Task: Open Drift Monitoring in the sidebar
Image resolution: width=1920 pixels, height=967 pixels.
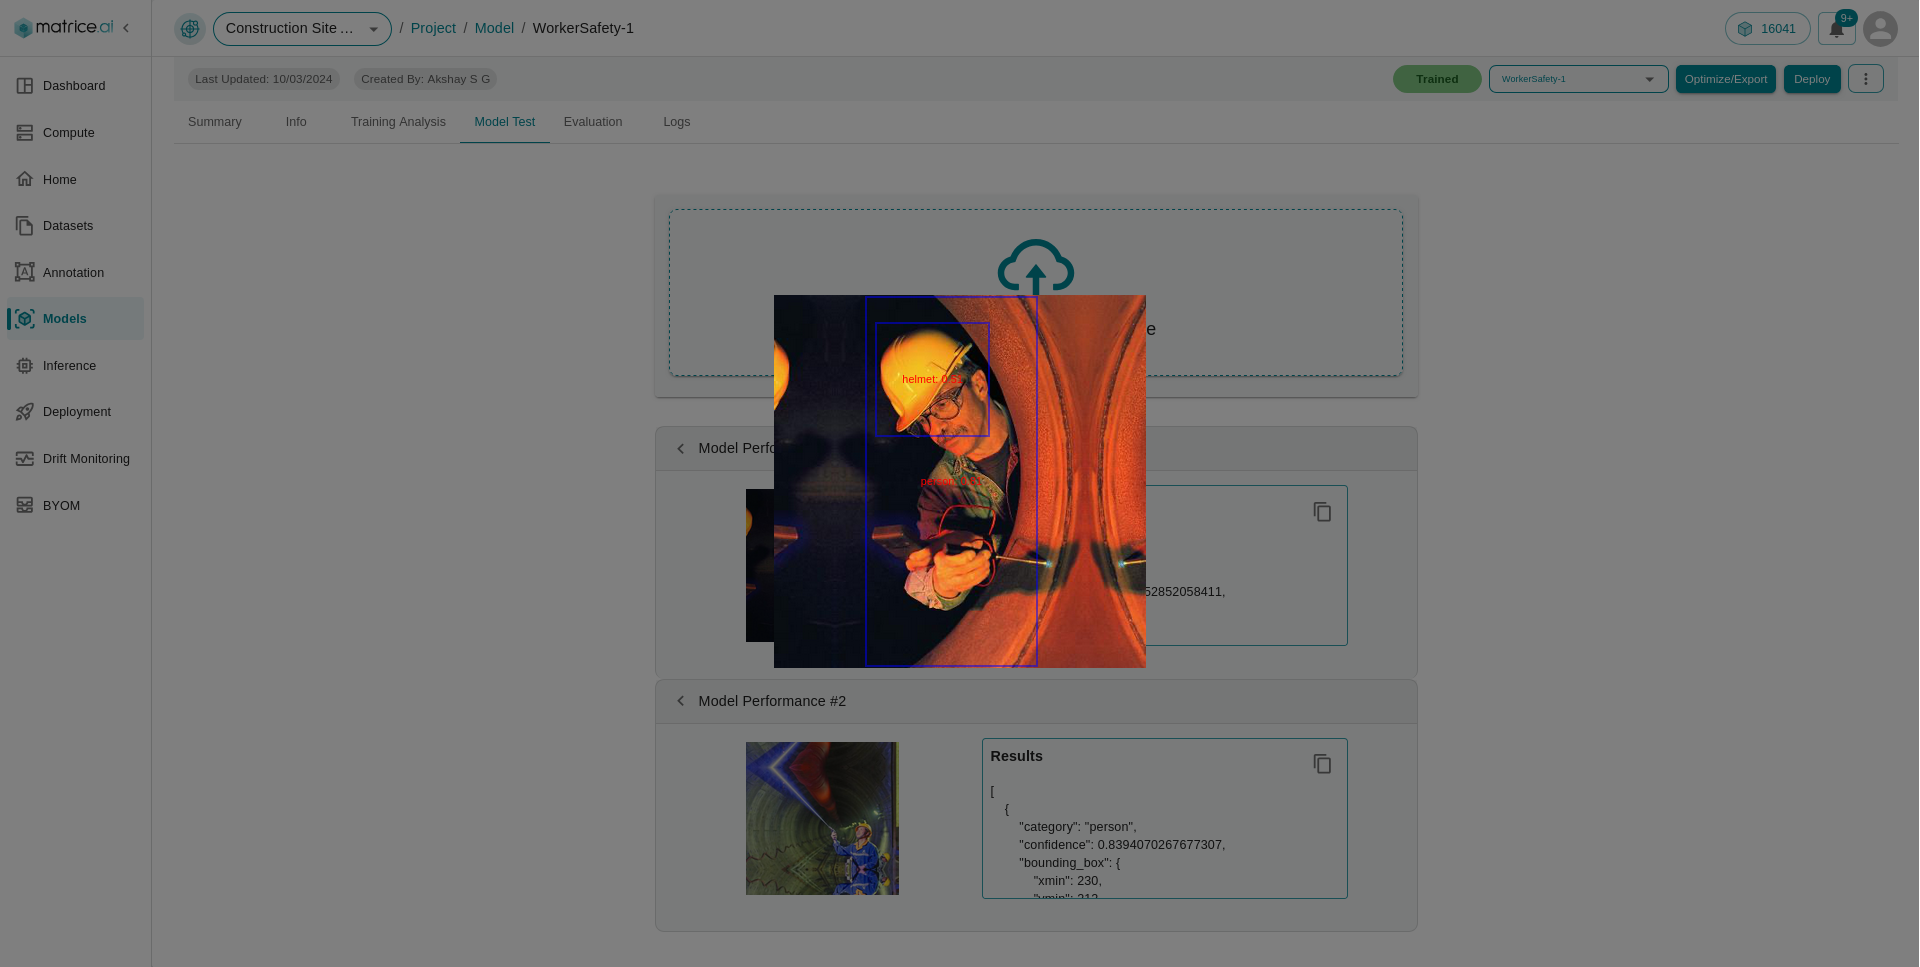Action: (75, 459)
